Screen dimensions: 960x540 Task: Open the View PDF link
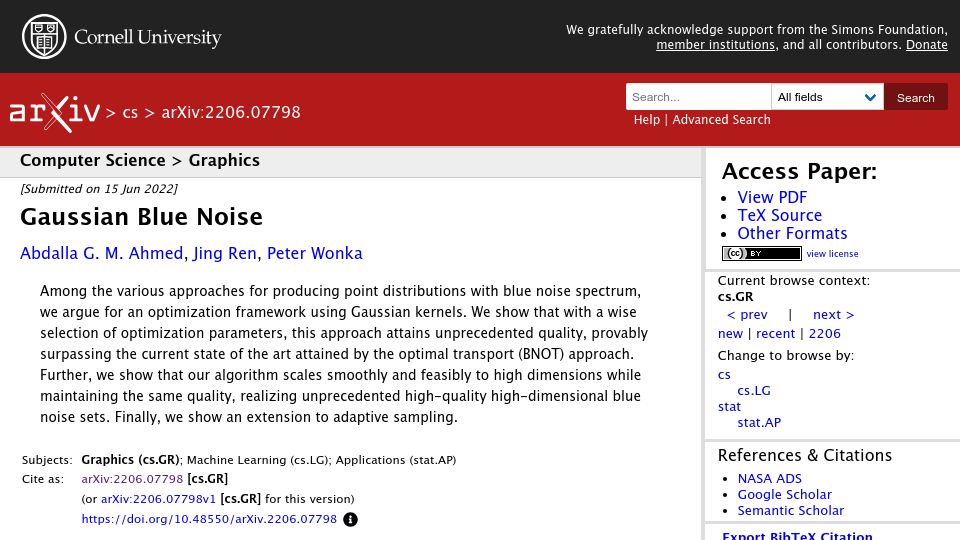(x=772, y=197)
